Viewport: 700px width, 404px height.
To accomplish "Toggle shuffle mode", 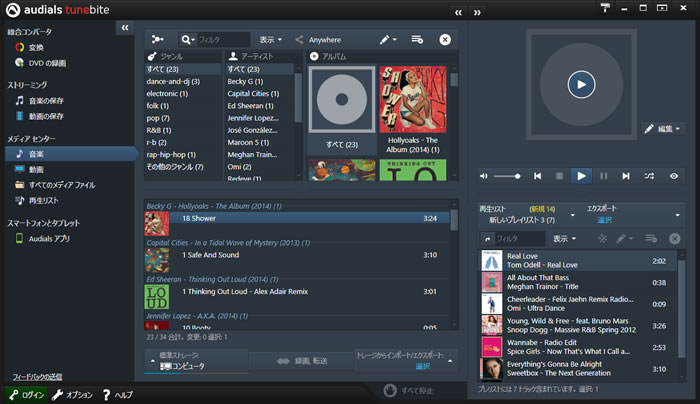I will pyautogui.click(x=649, y=176).
